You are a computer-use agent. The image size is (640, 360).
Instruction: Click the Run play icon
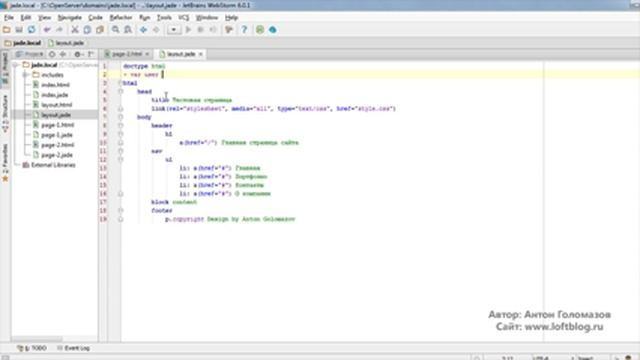[x=188, y=30]
